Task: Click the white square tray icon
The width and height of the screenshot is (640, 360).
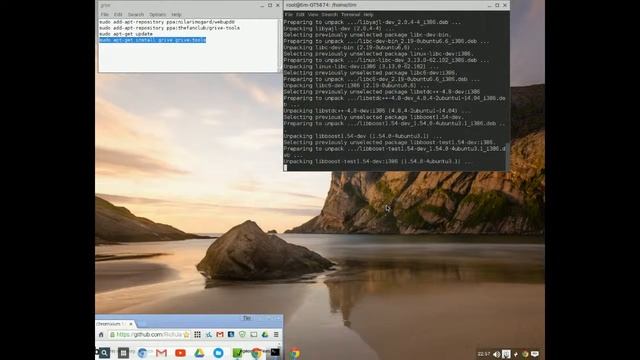Action: tap(506, 354)
